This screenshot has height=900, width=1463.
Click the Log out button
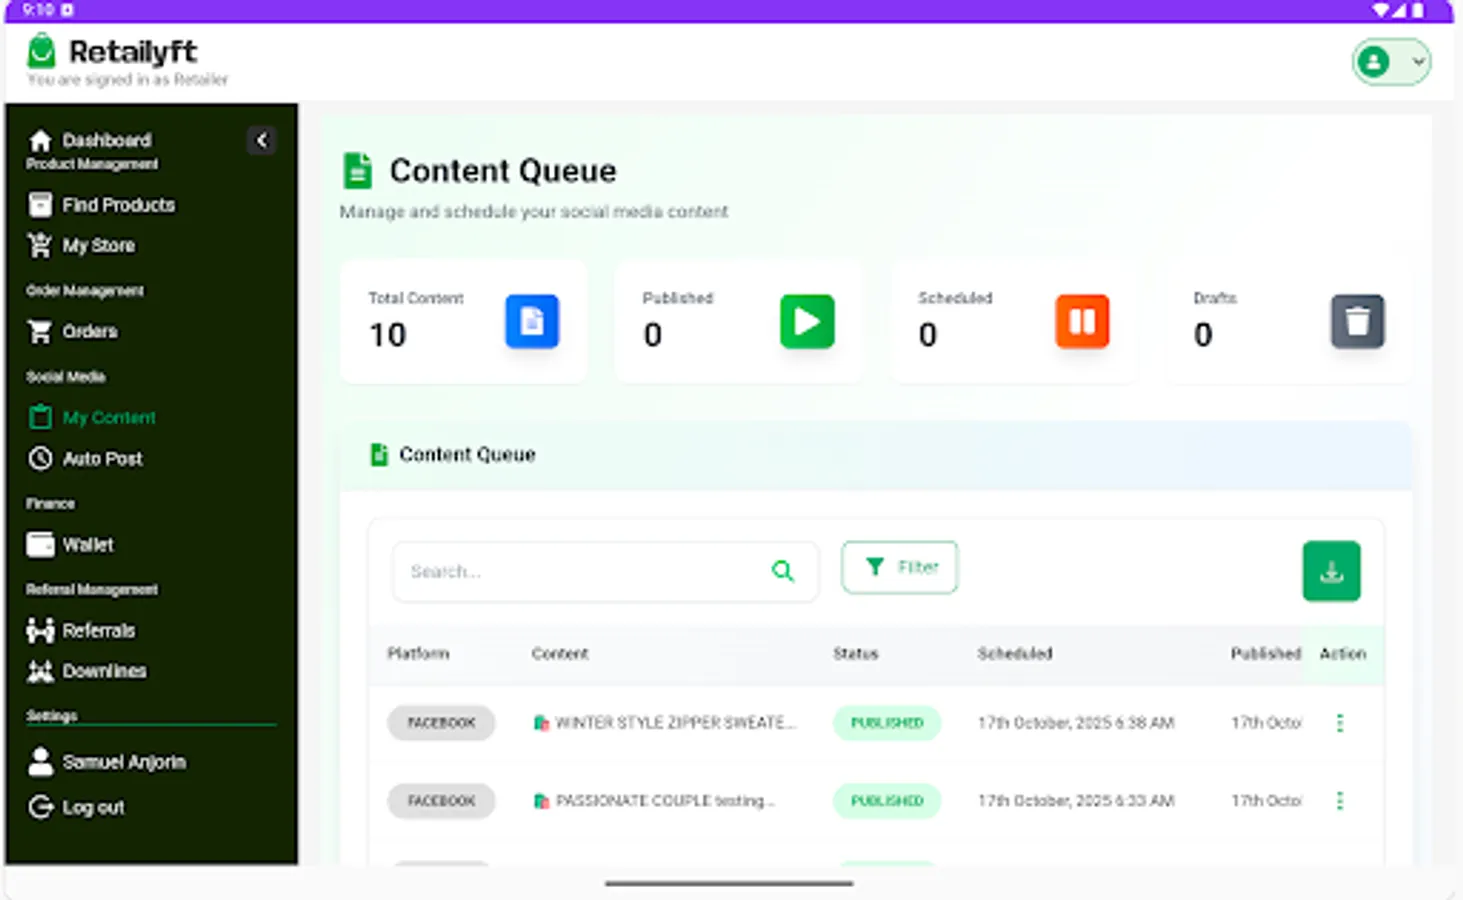point(95,807)
